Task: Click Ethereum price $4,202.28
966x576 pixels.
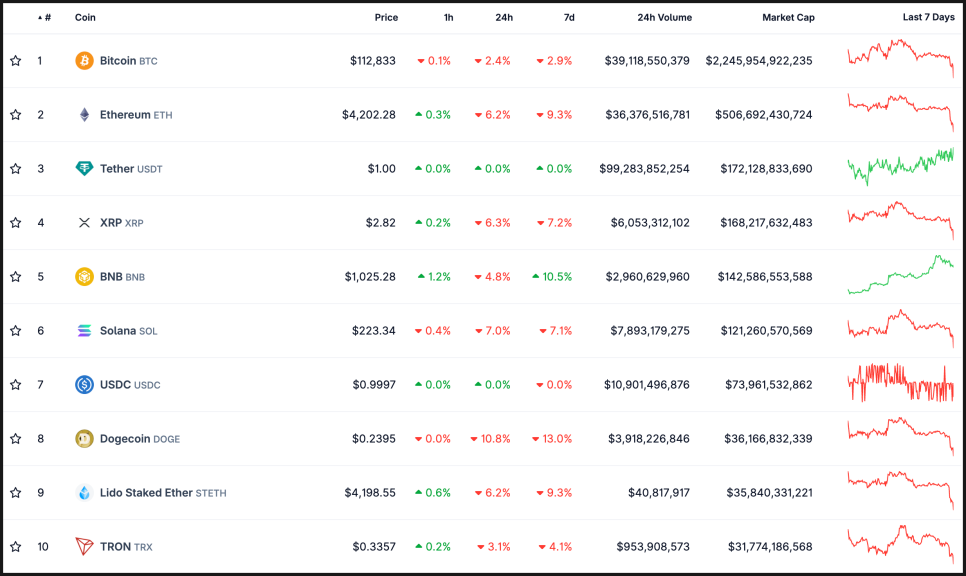Action: point(369,115)
